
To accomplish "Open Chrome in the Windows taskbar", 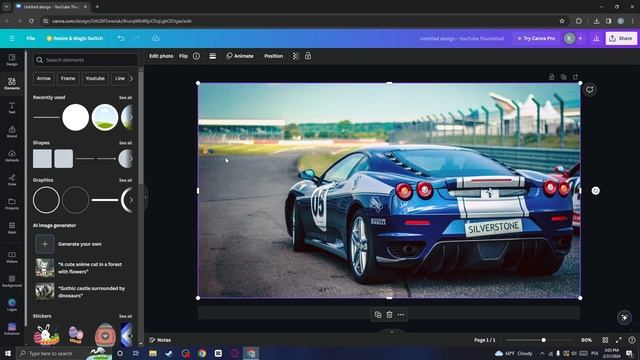I will pyautogui.click(x=202, y=353).
